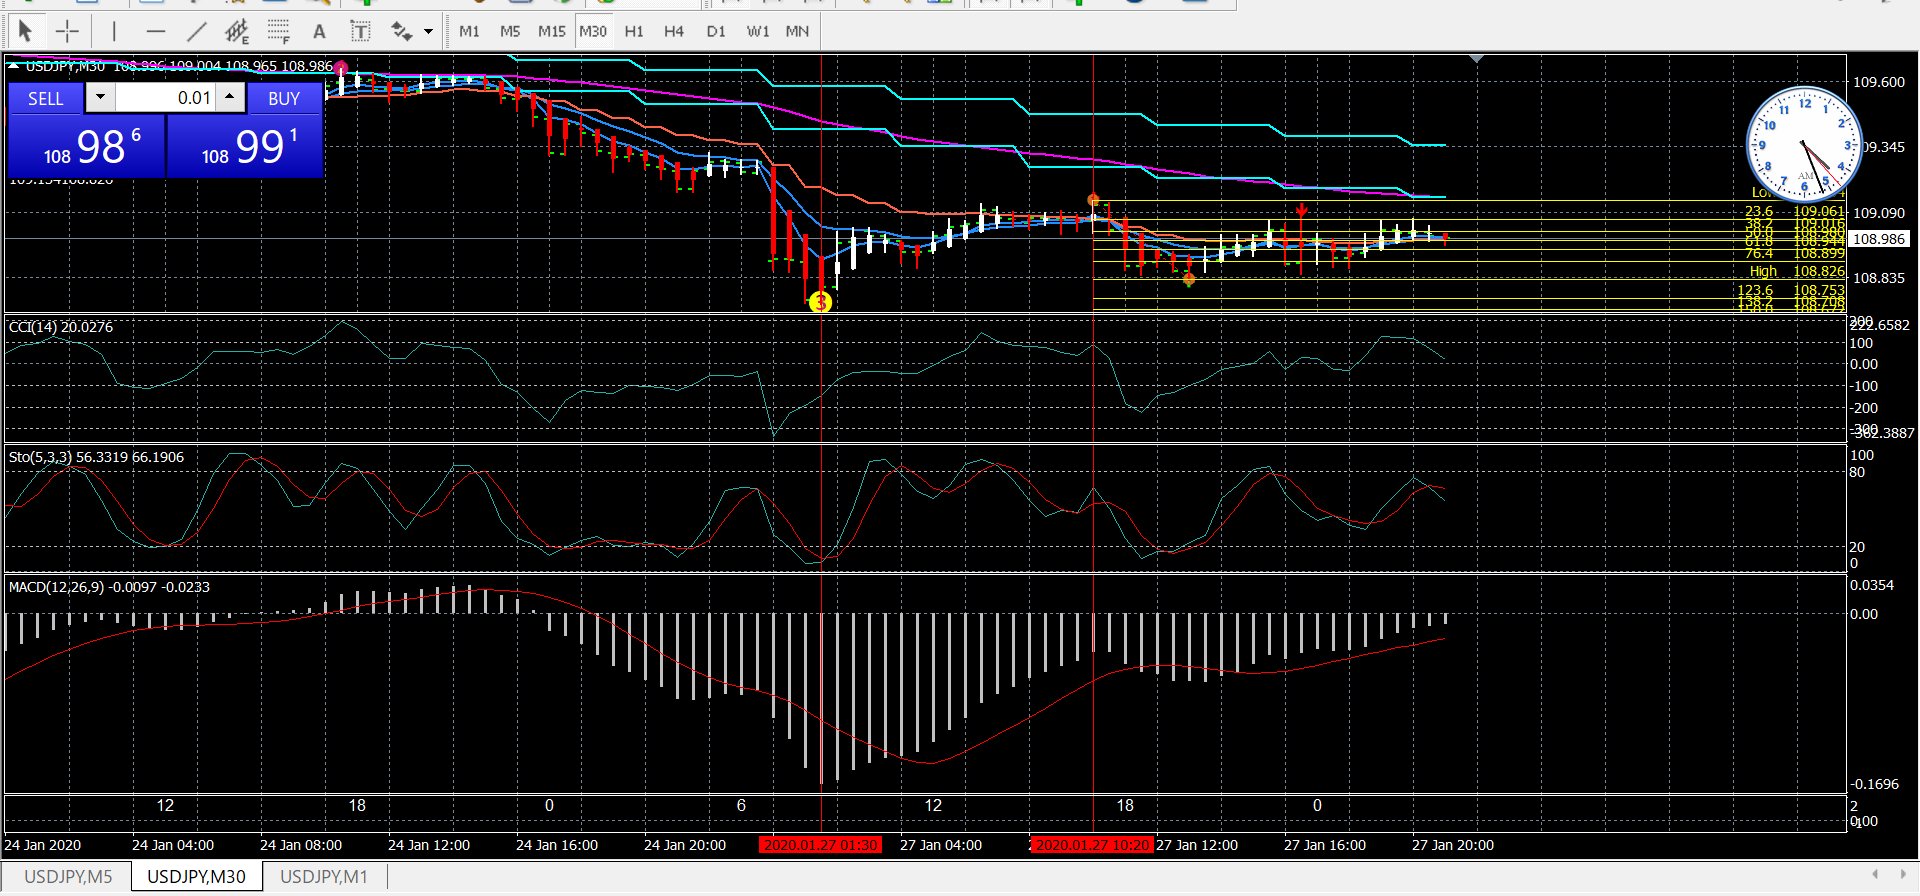Screen dimensions: 1920x896
Task: Click the arrows drawing tool icon
Action: coord(402,31)
